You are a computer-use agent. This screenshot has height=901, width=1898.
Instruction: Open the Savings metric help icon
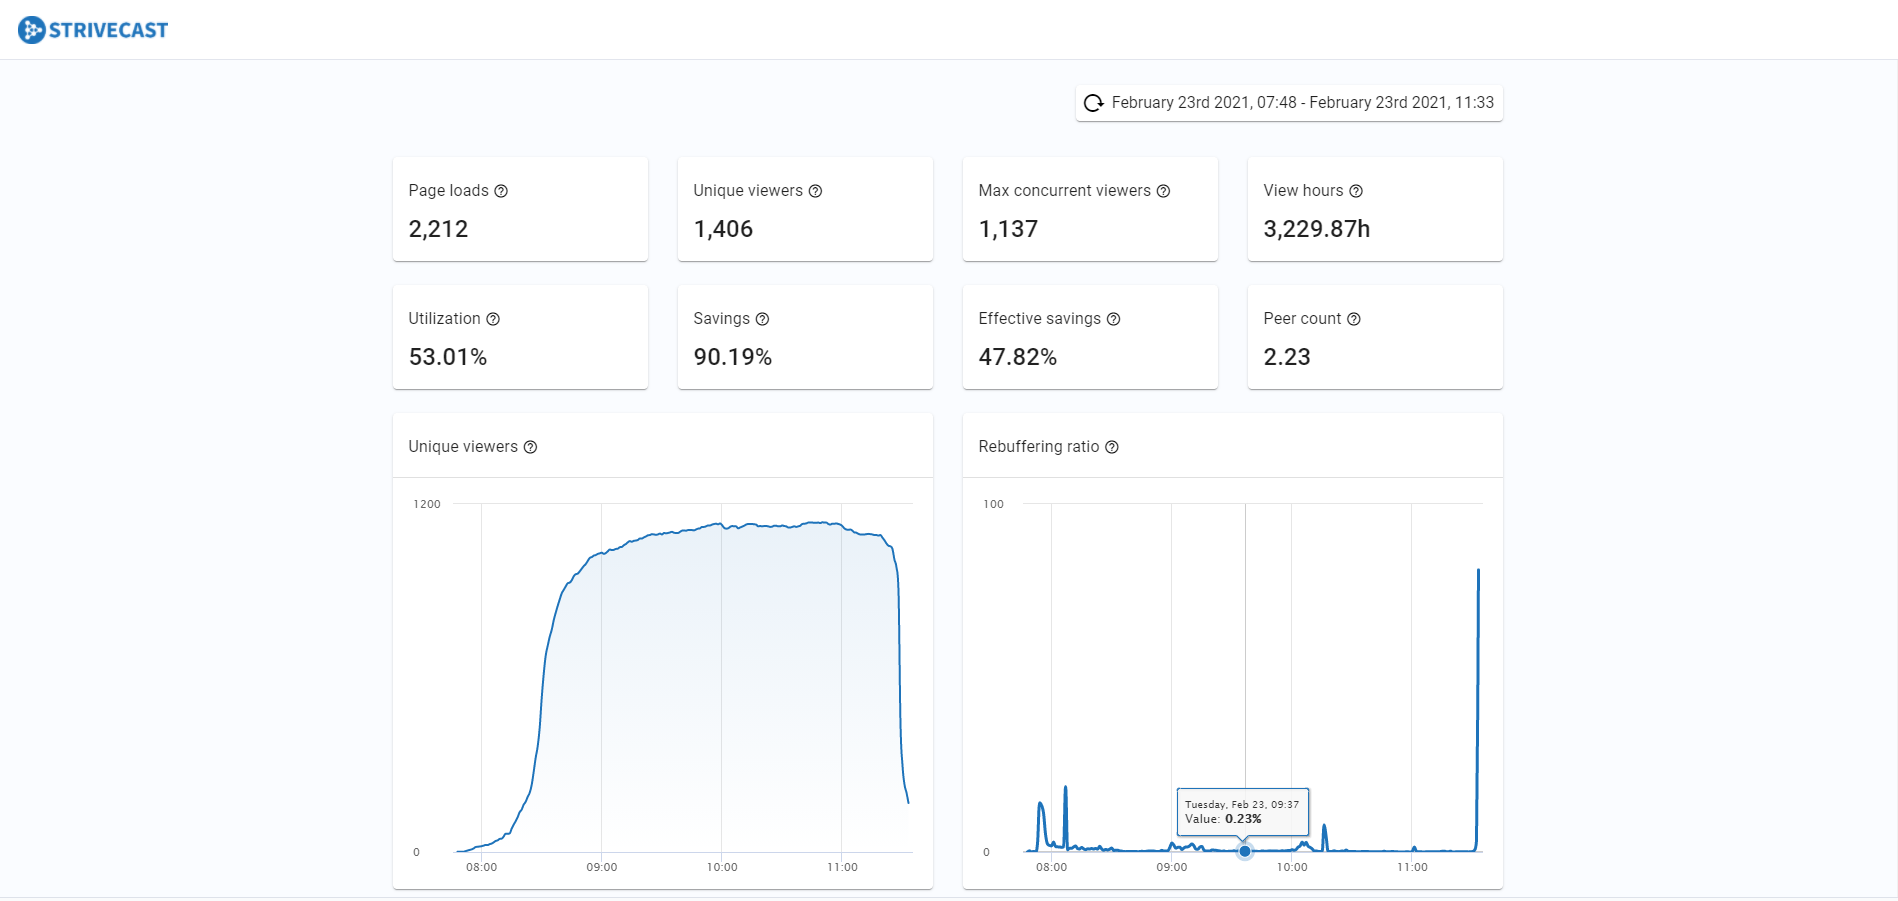pos(762,318)
